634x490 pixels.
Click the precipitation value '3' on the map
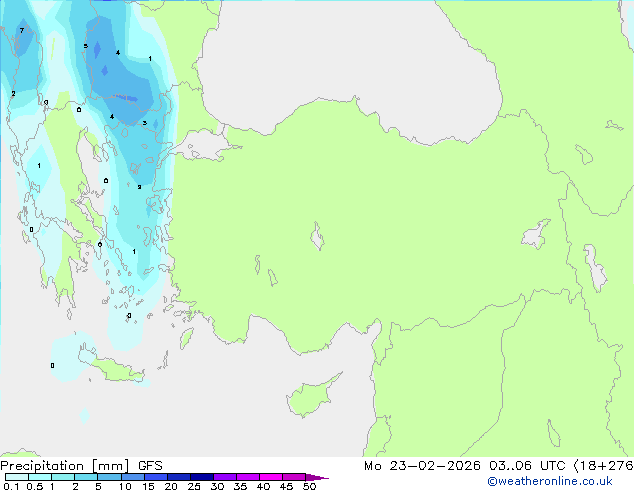tap(144, 123)
